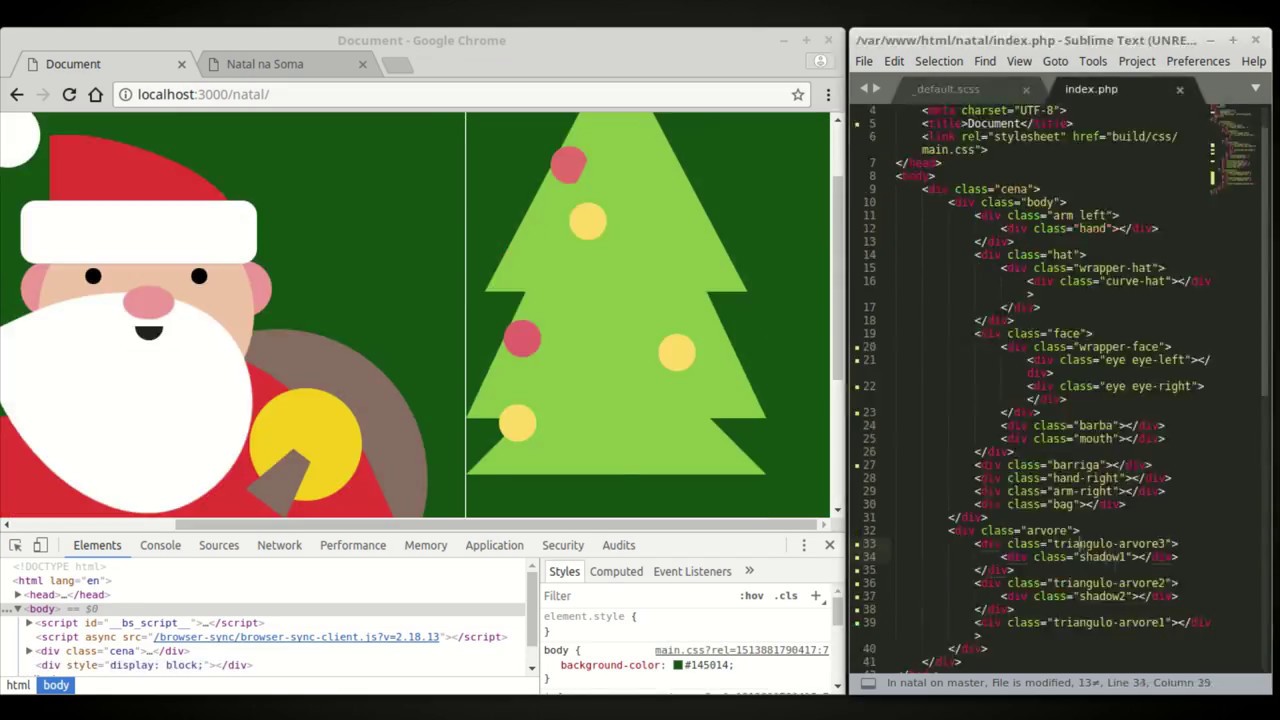Open the Network tab in DevTools
Screen dimensions: 1280x720
[x=279, y=545]
